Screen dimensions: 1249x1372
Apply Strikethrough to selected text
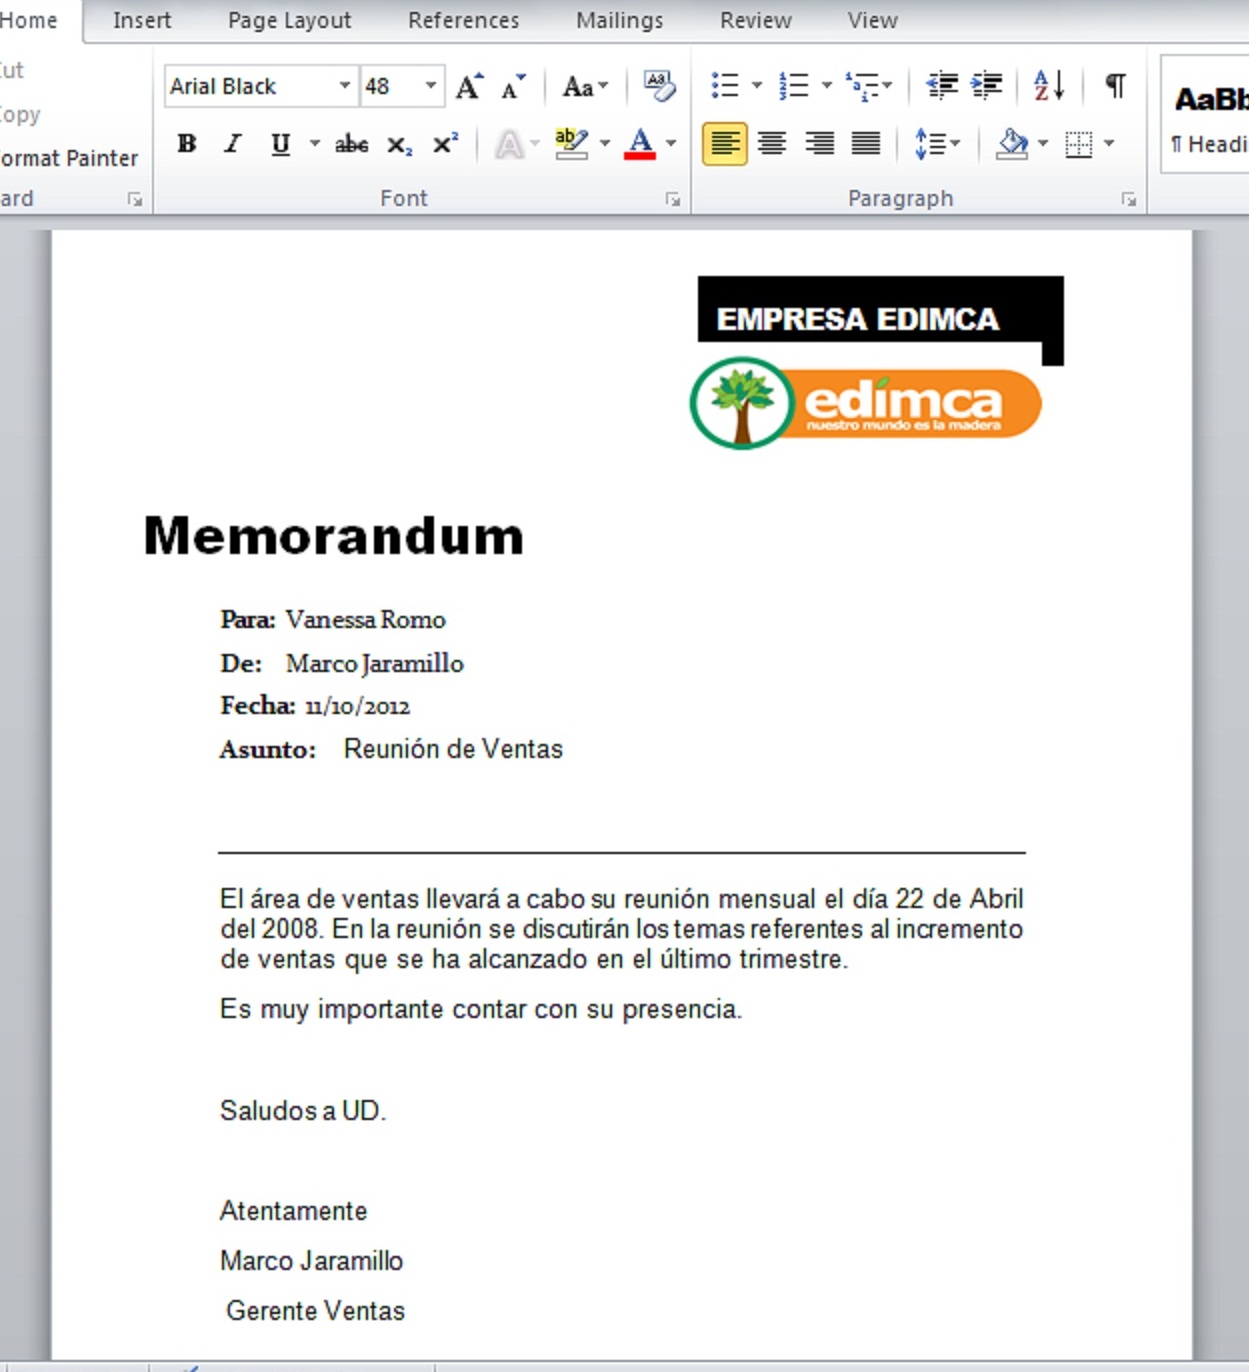352,143
